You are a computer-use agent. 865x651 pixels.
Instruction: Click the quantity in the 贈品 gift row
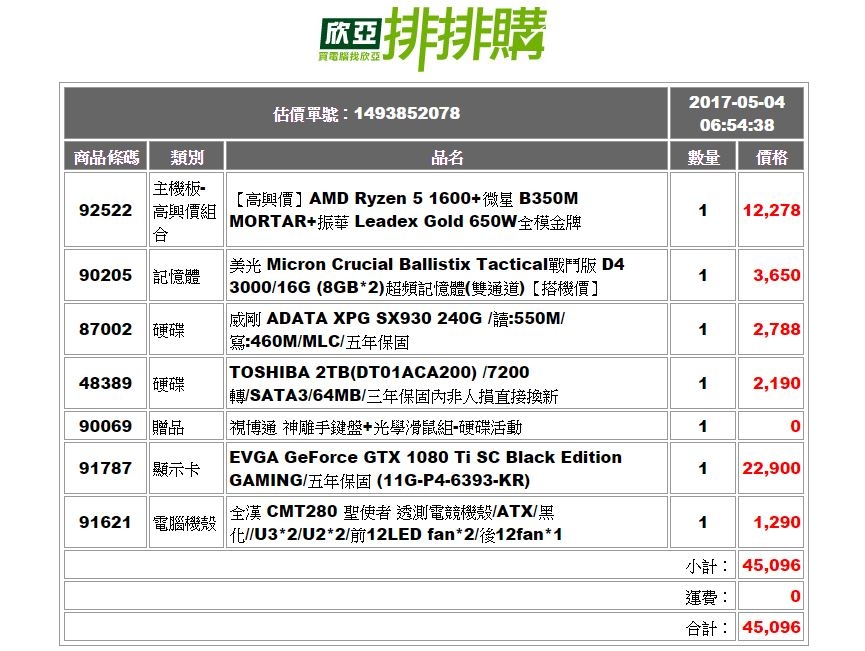click(703, 426)
